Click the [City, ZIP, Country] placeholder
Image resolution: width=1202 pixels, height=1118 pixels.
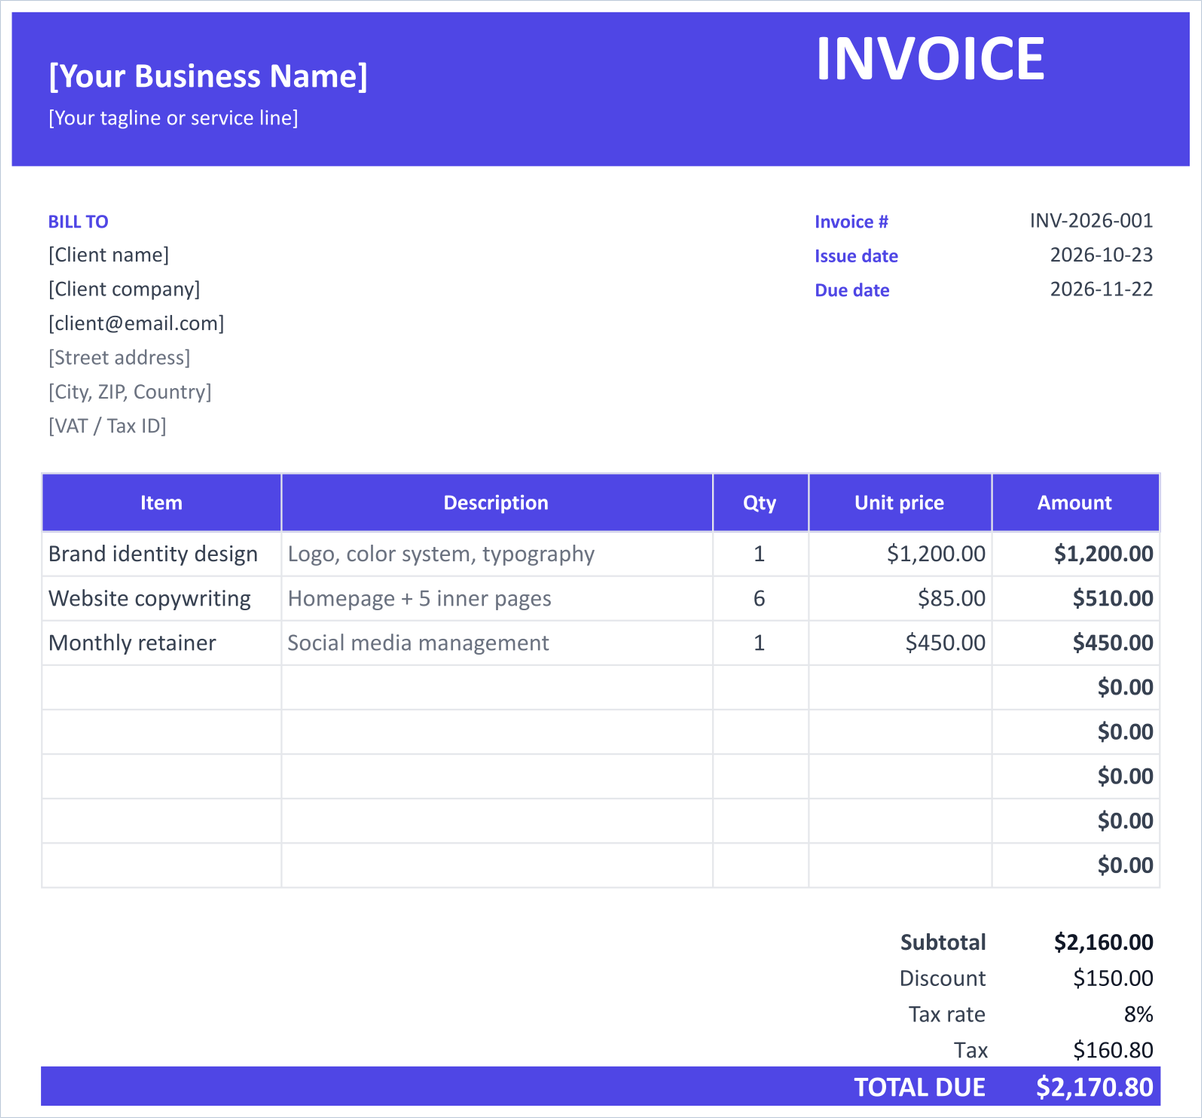tap(130, 391)
